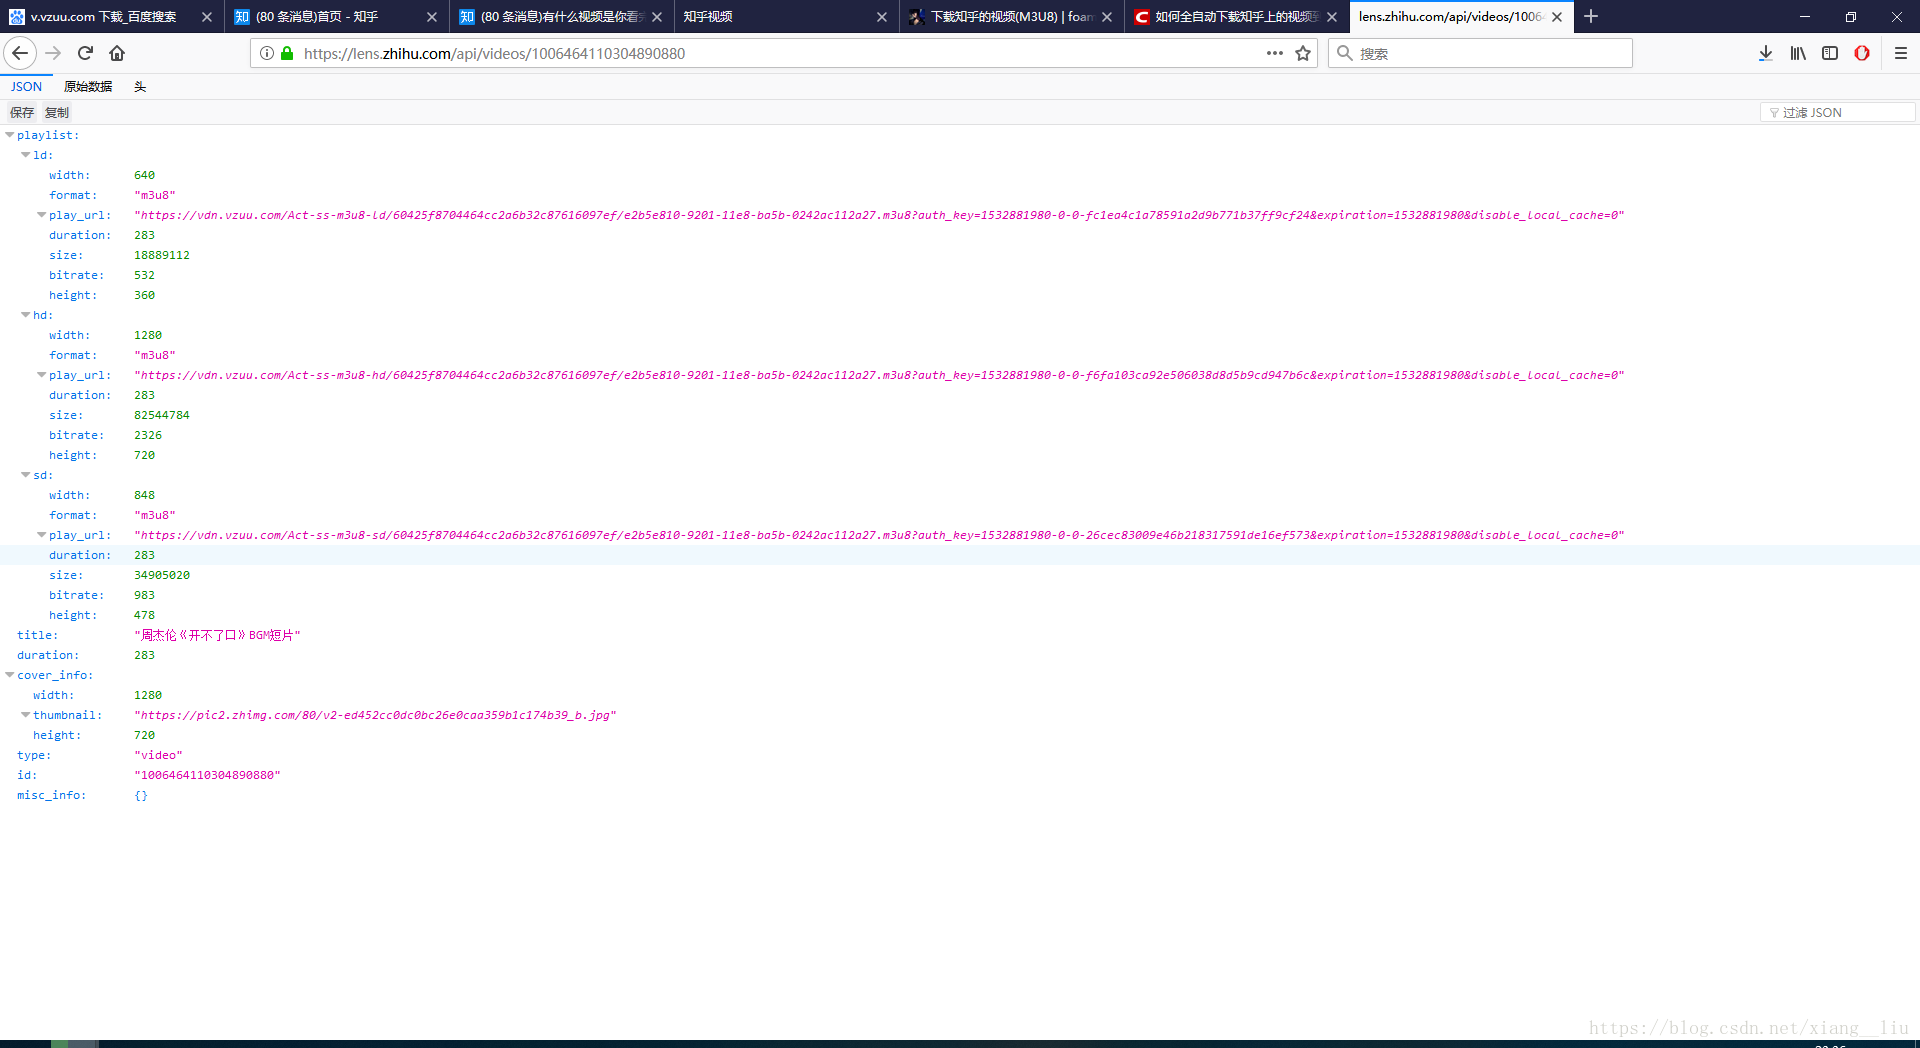Select ld size value 18889112

tap(162, 255)
